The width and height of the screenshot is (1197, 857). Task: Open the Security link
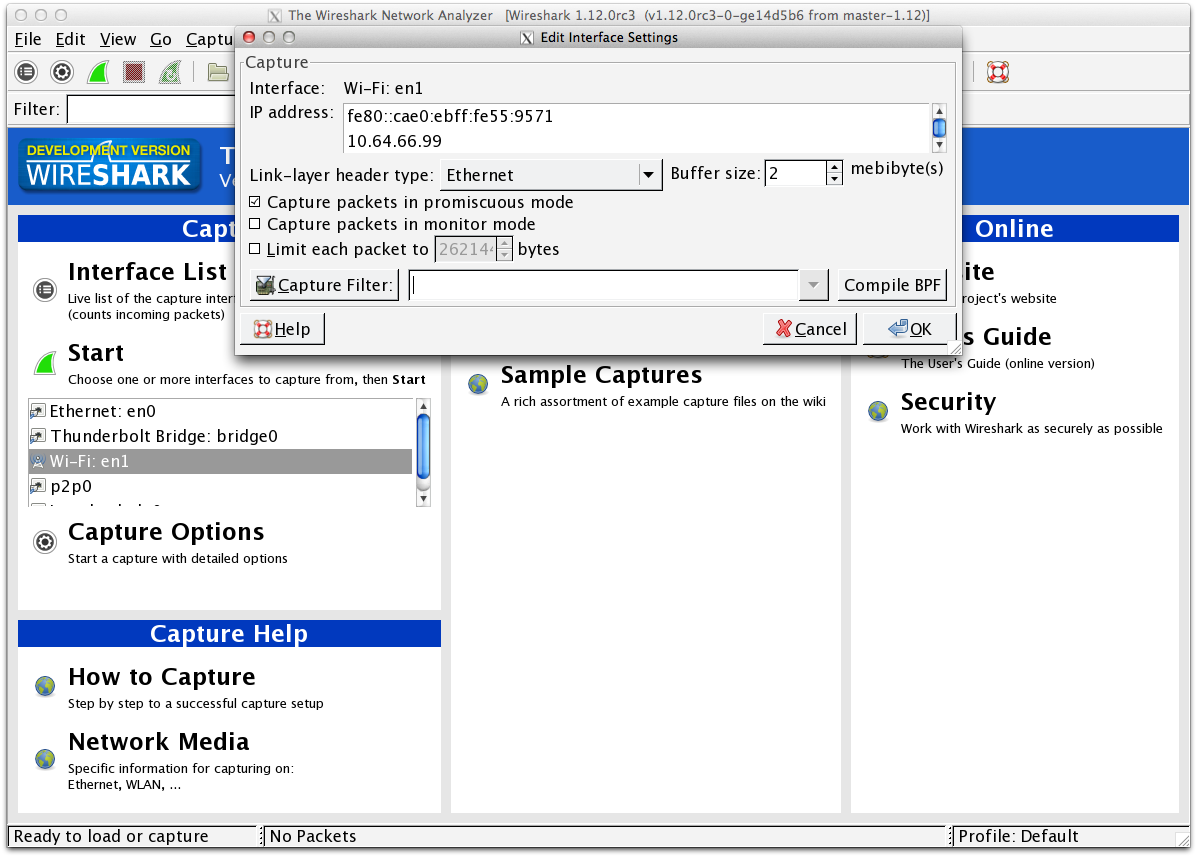[948, 402]
